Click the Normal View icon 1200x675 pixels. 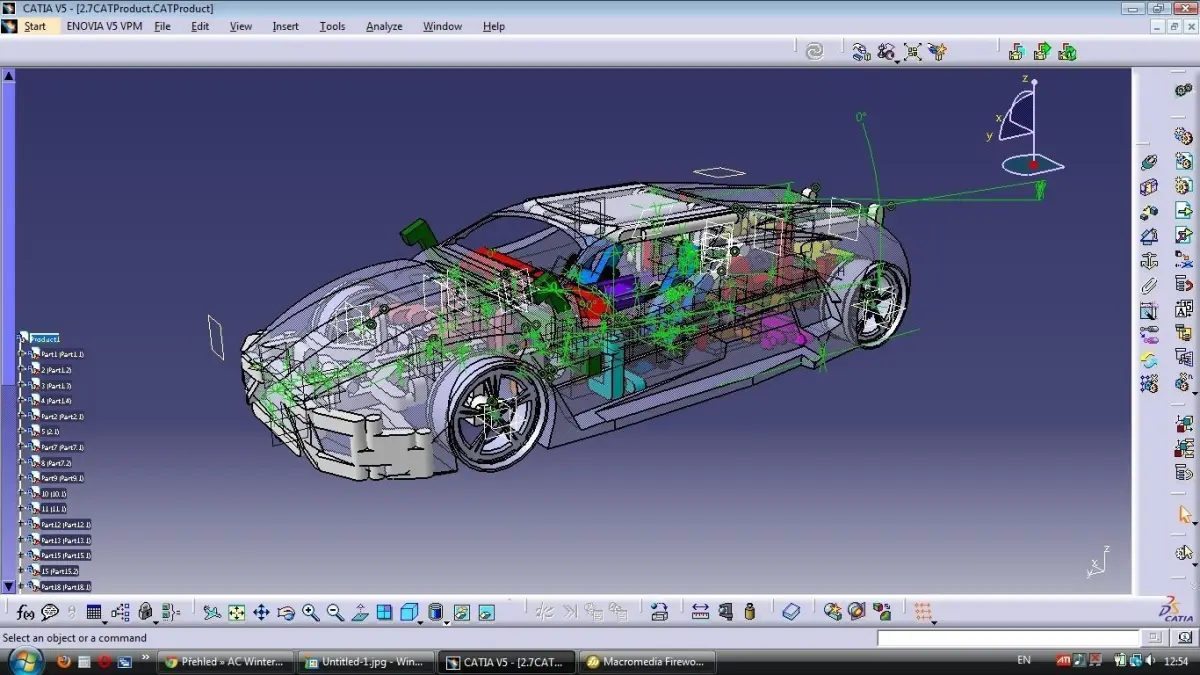360,612
